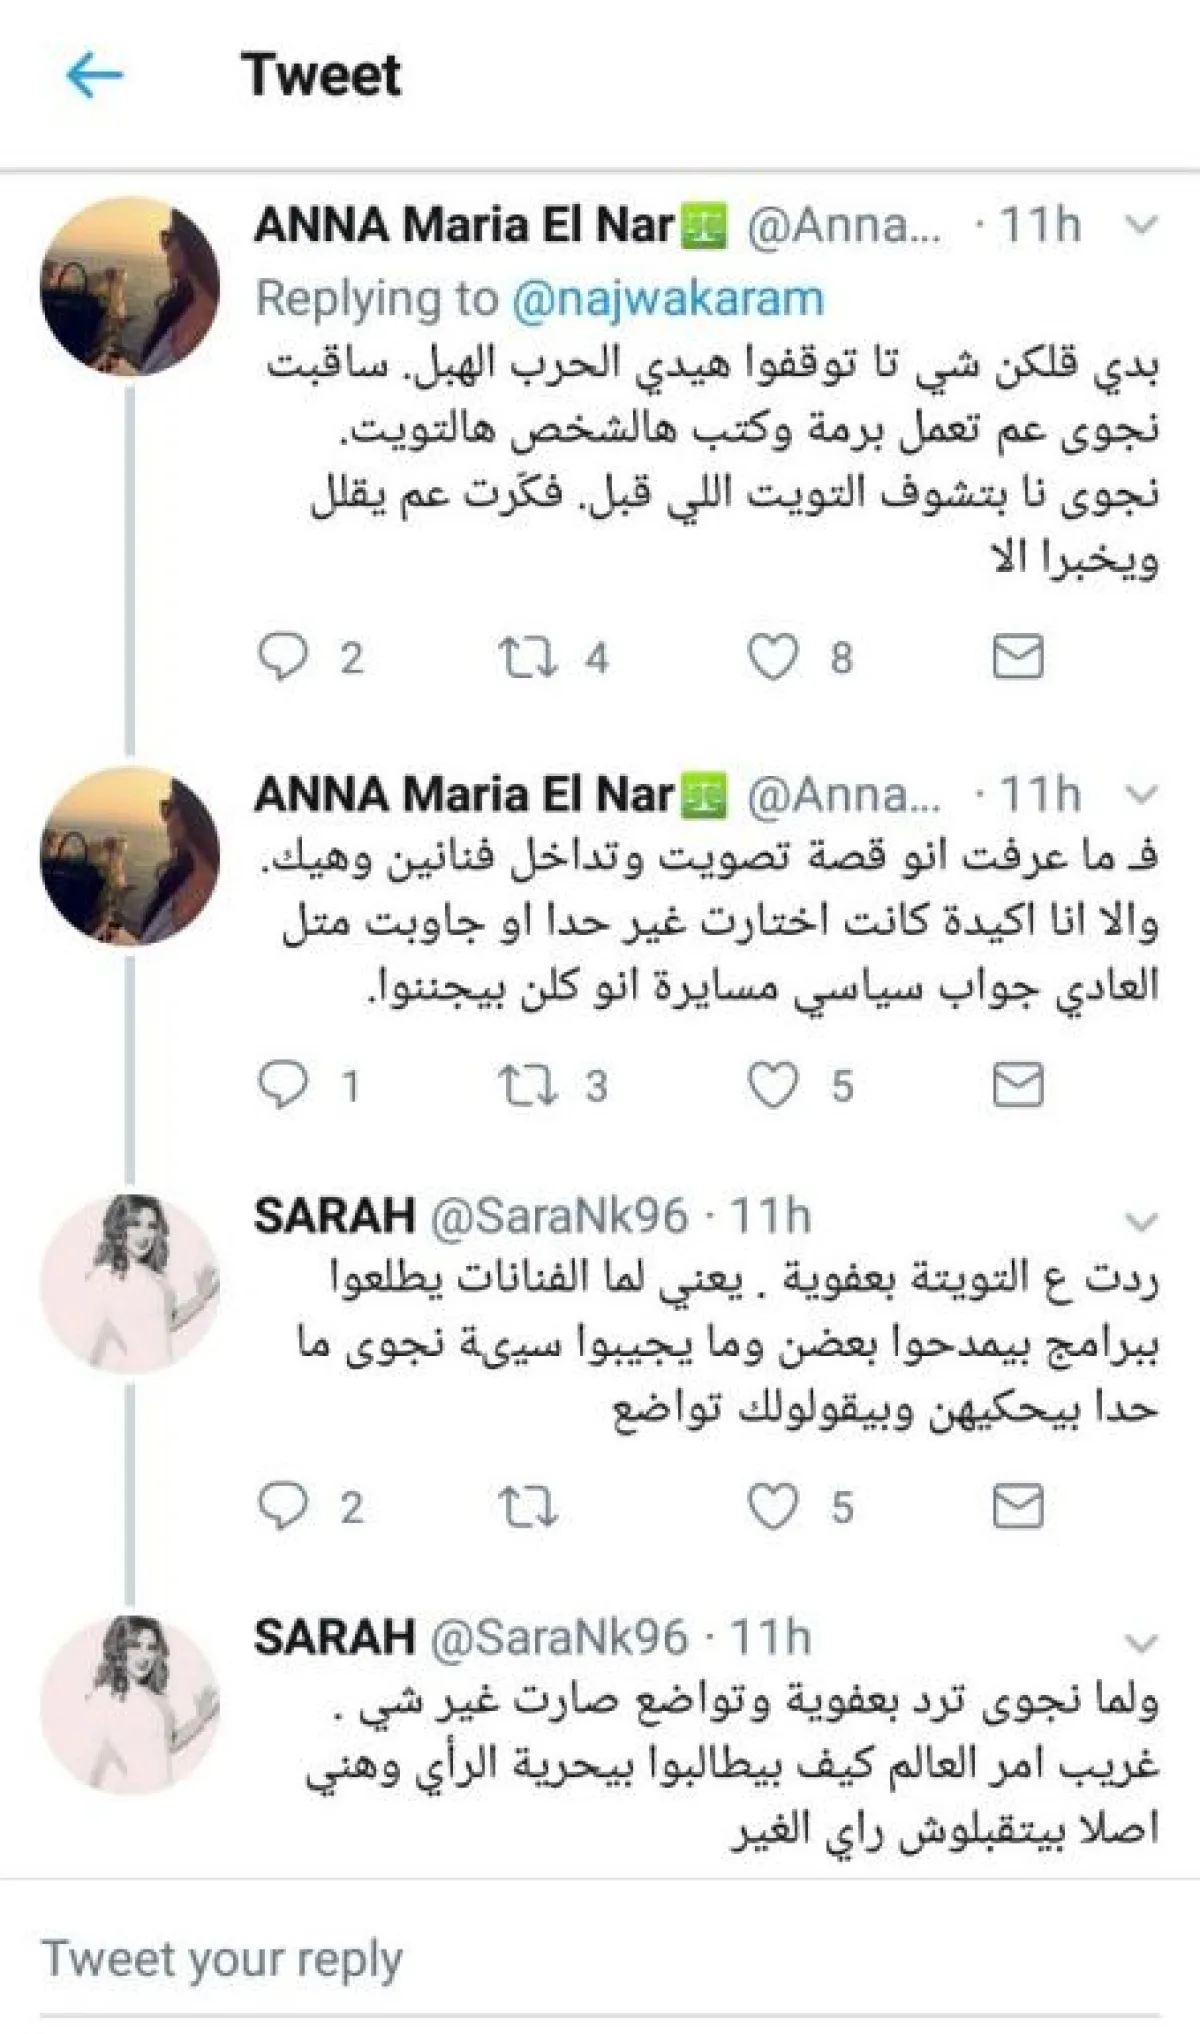Like the first SARAH tweet
This screenshot has width=1200, height=2034.
(774, 1508)
